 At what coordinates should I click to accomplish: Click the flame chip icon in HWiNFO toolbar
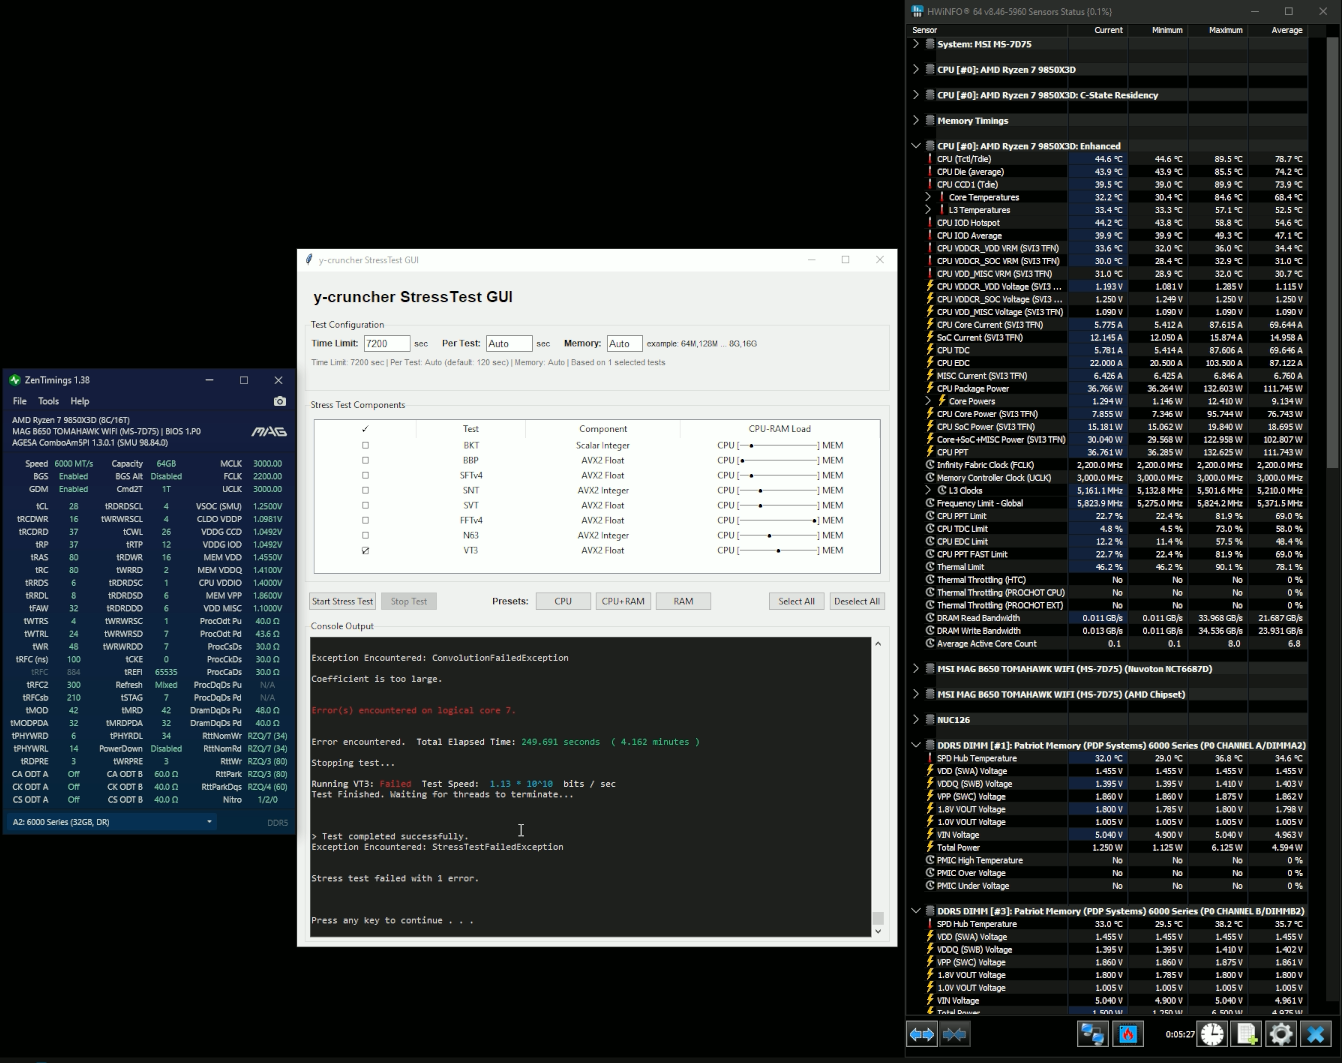click(1128, 1034)
